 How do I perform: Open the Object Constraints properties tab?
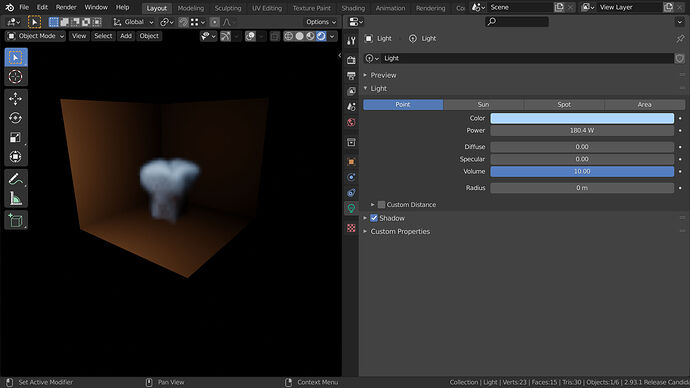(351, 193)
